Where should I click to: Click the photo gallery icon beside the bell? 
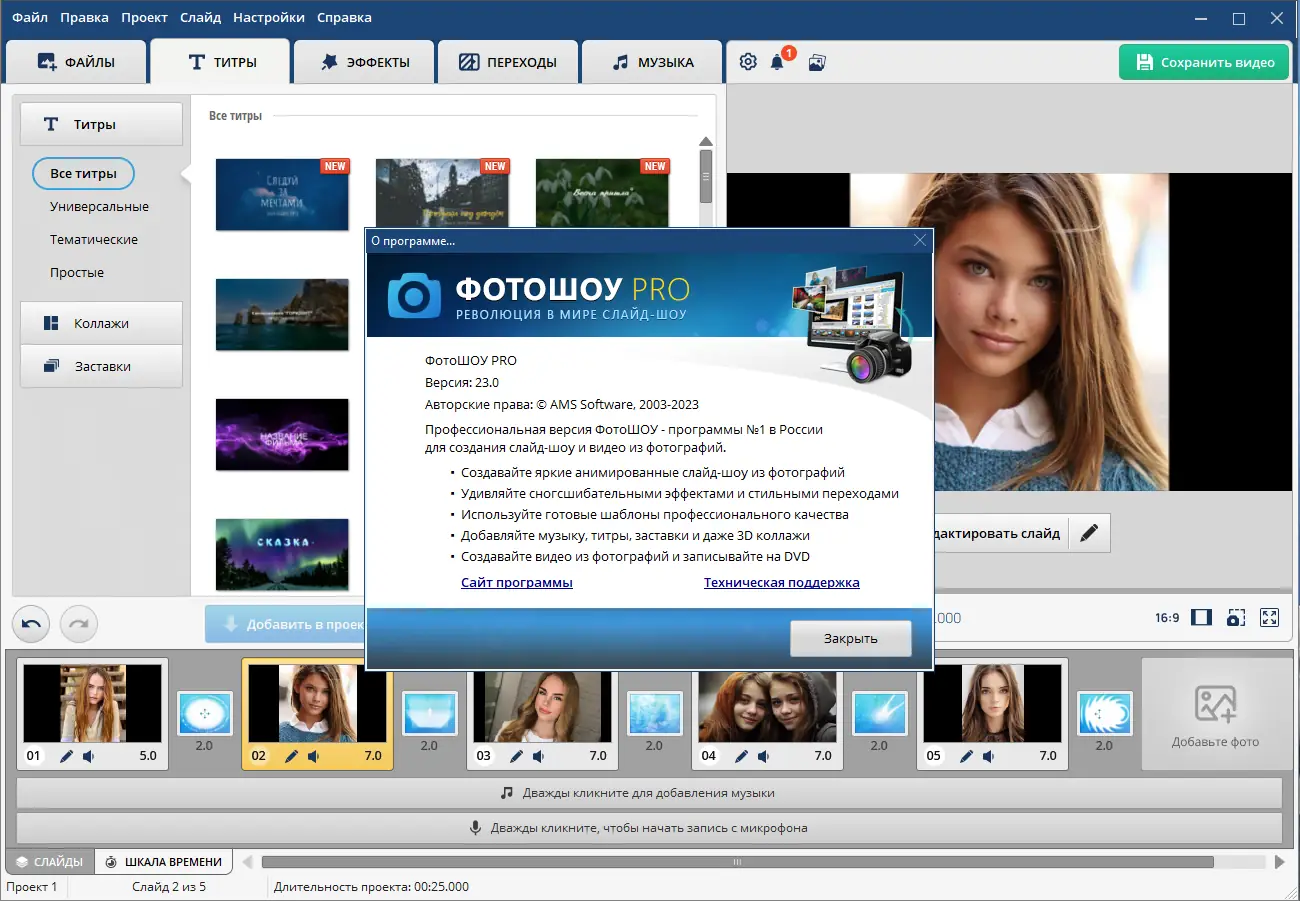tap(817, 62)
